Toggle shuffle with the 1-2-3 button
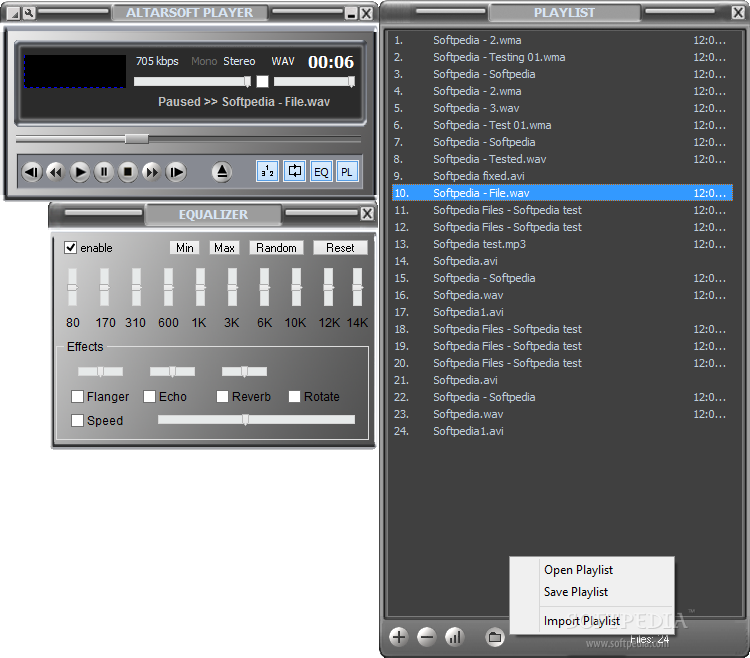 tap(267, 171)
